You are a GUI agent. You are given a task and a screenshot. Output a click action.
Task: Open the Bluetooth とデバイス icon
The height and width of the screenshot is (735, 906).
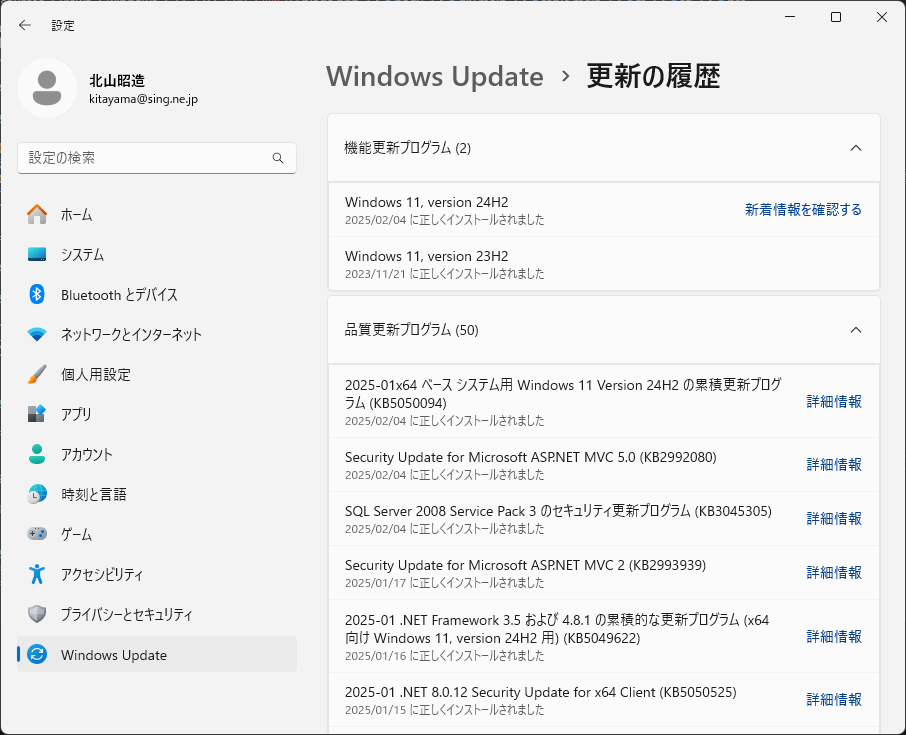point(37,294)
